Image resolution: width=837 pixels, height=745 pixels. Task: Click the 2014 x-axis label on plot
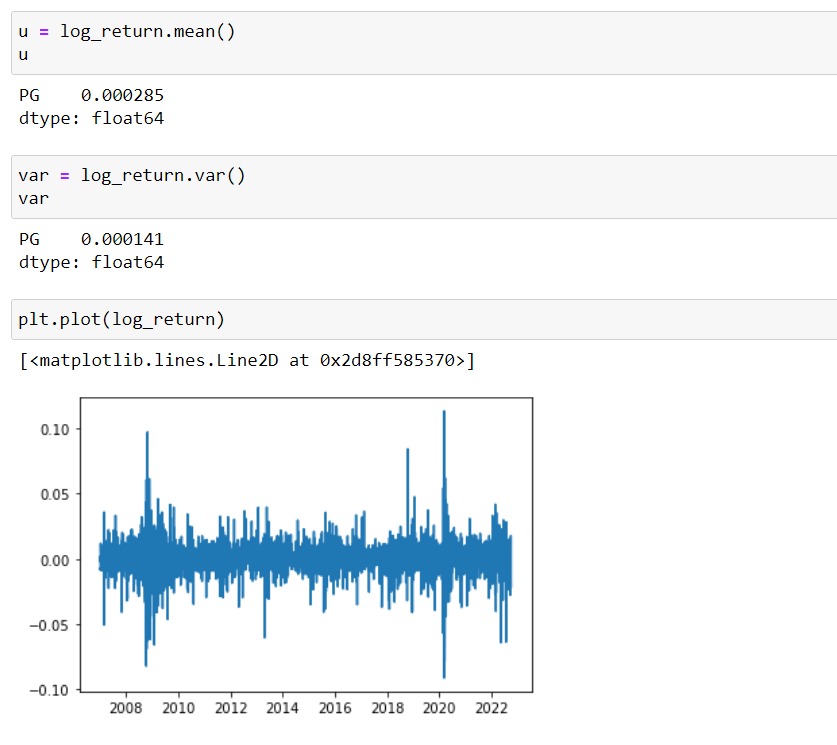[x=282, y=708]
